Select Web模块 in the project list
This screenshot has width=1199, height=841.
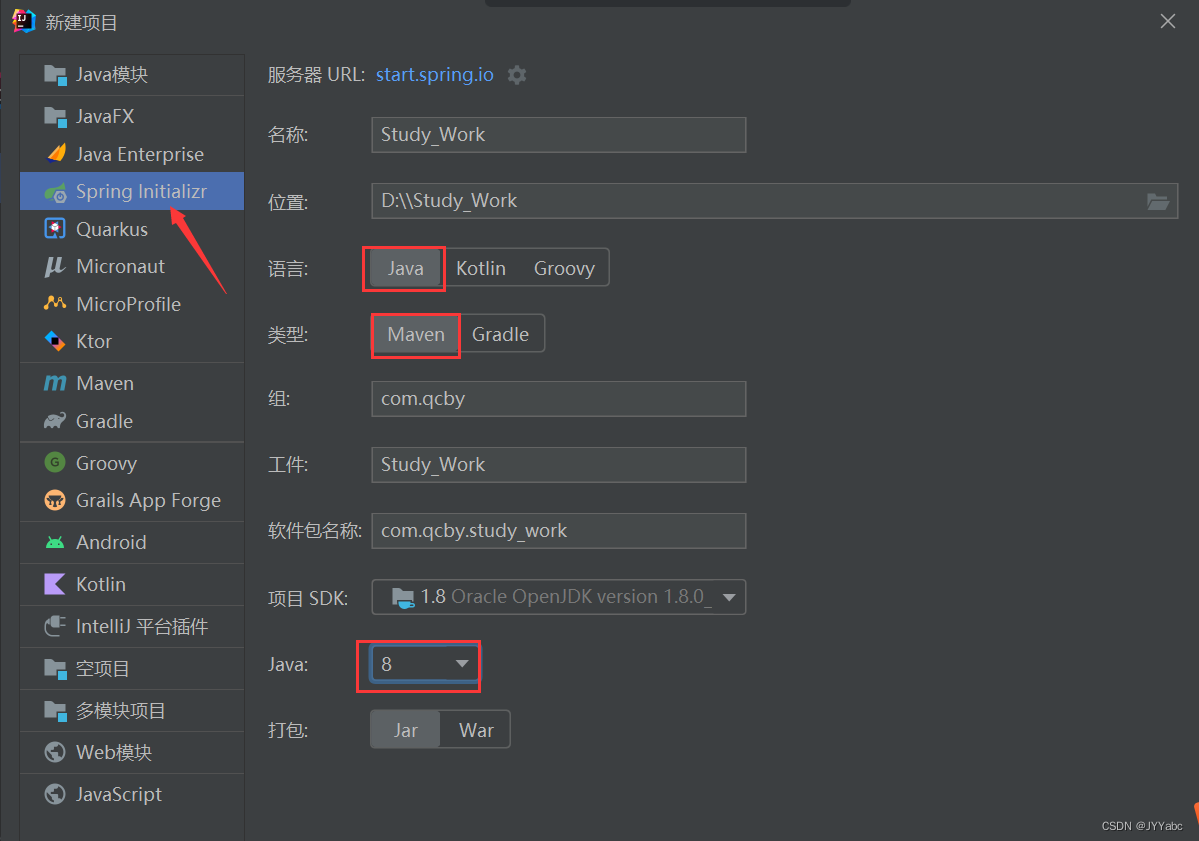coord(132,752)
